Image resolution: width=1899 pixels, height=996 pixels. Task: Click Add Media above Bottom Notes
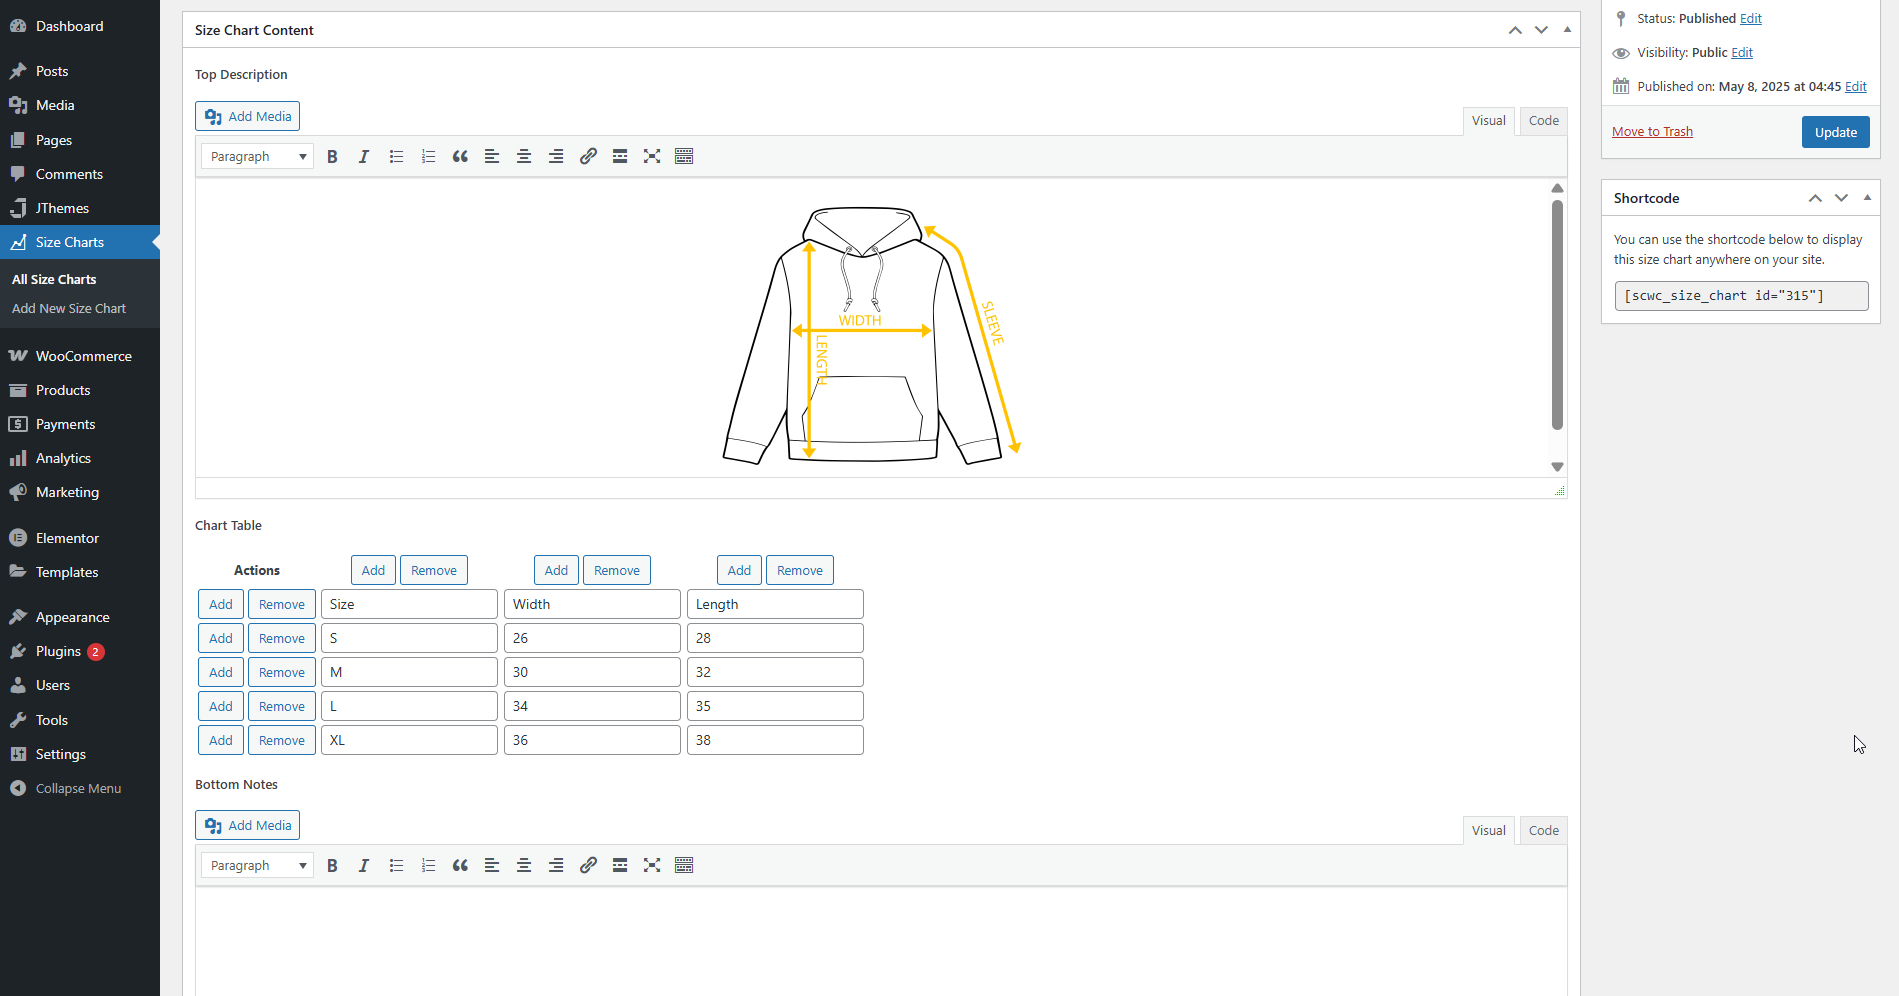pos(247,824)
